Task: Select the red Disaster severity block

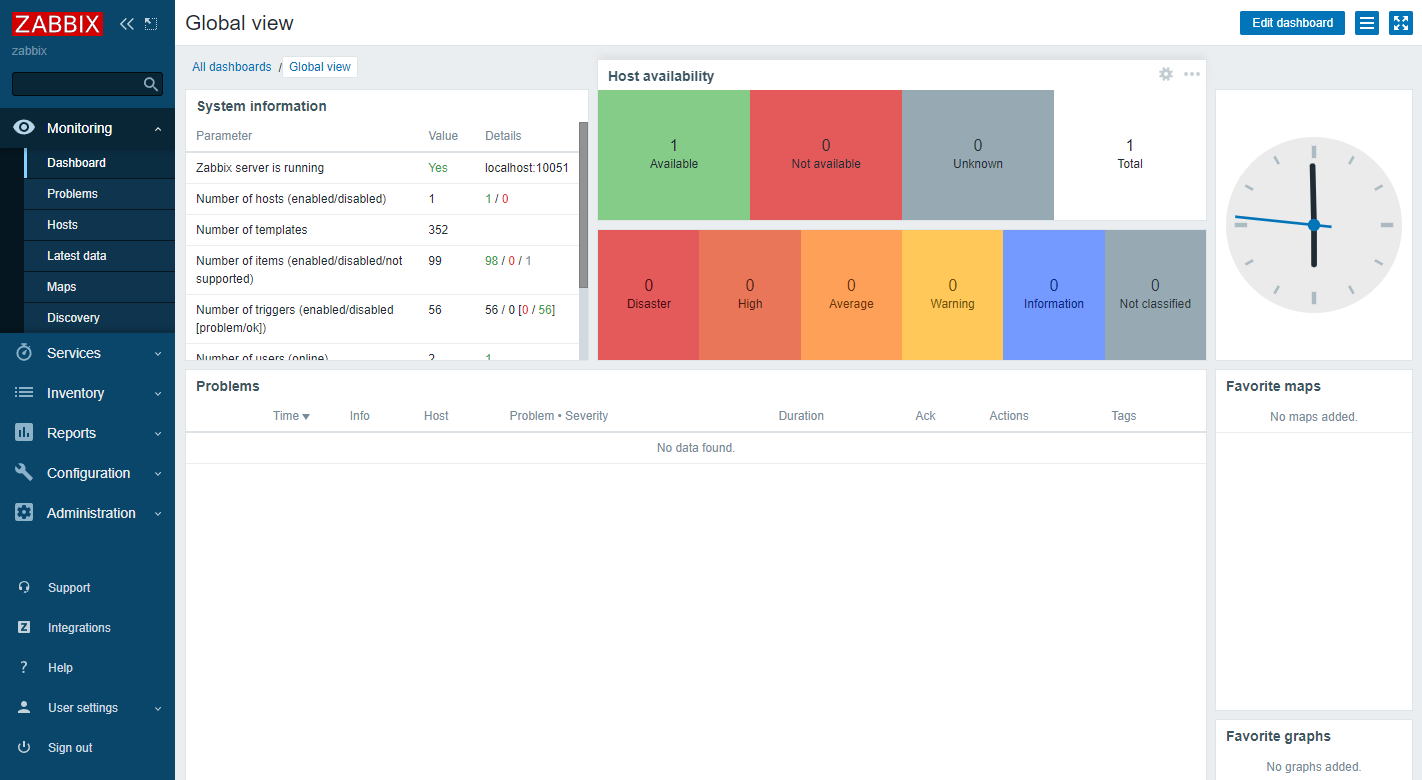Action: 648,294
